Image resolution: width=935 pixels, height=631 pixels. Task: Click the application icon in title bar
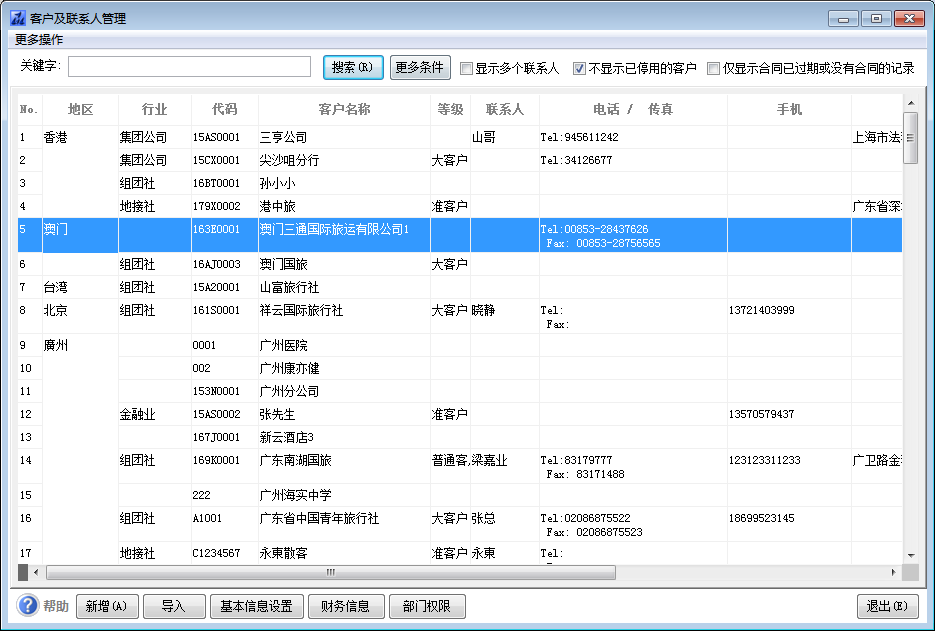click(x=17, y=19)
